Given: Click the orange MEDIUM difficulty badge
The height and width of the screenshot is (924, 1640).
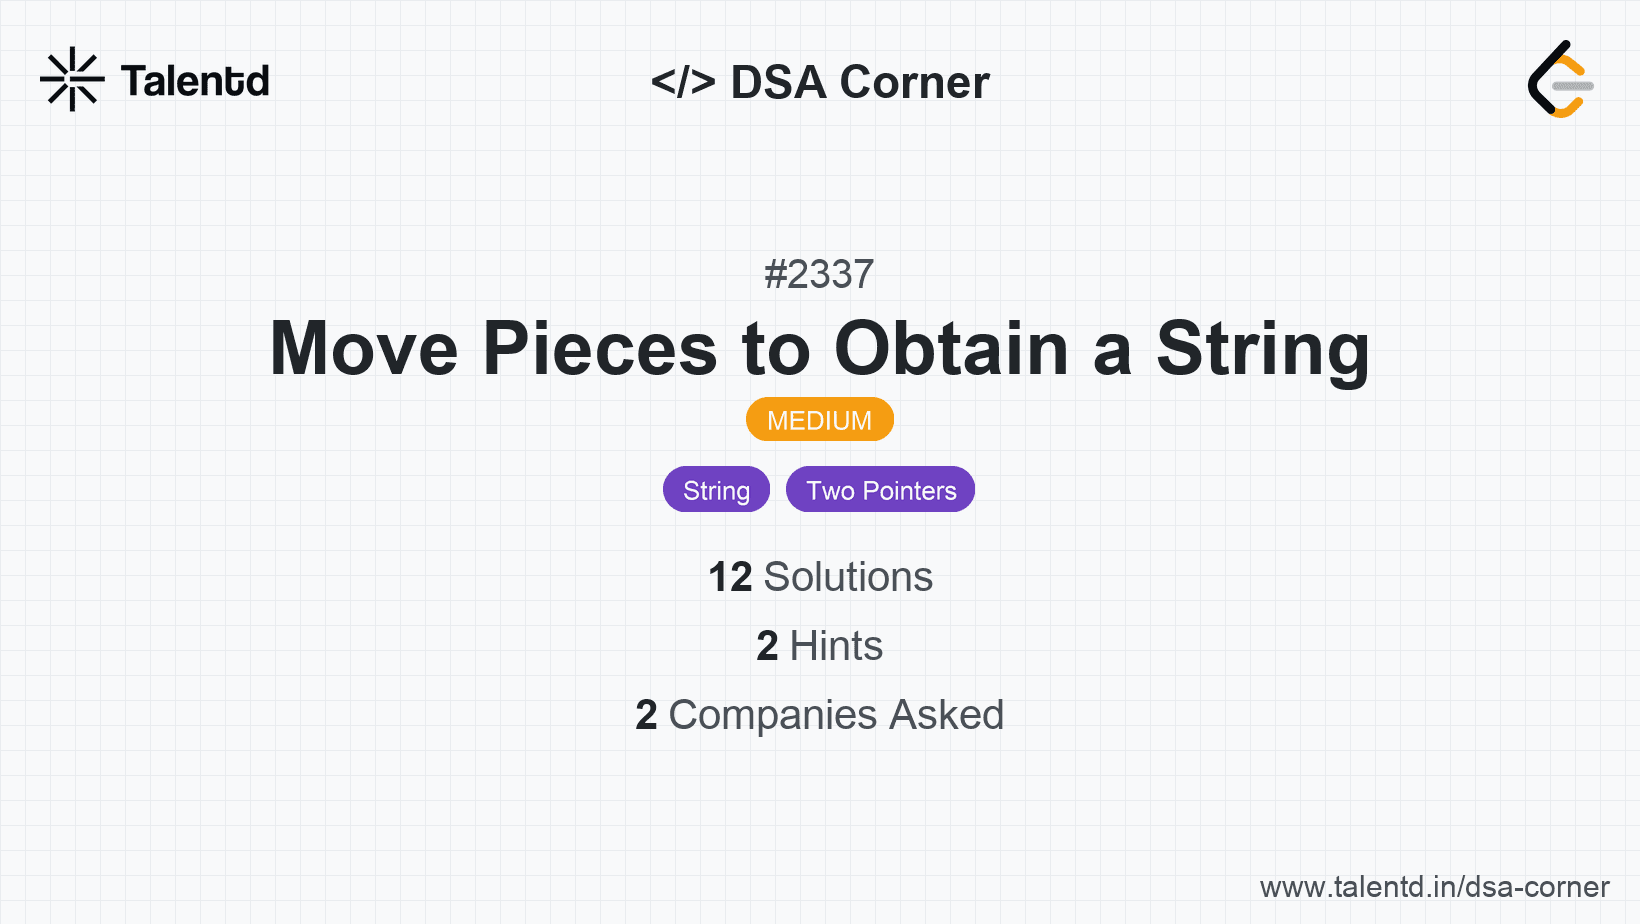Looking at the screenshot, I should (819, 420).
